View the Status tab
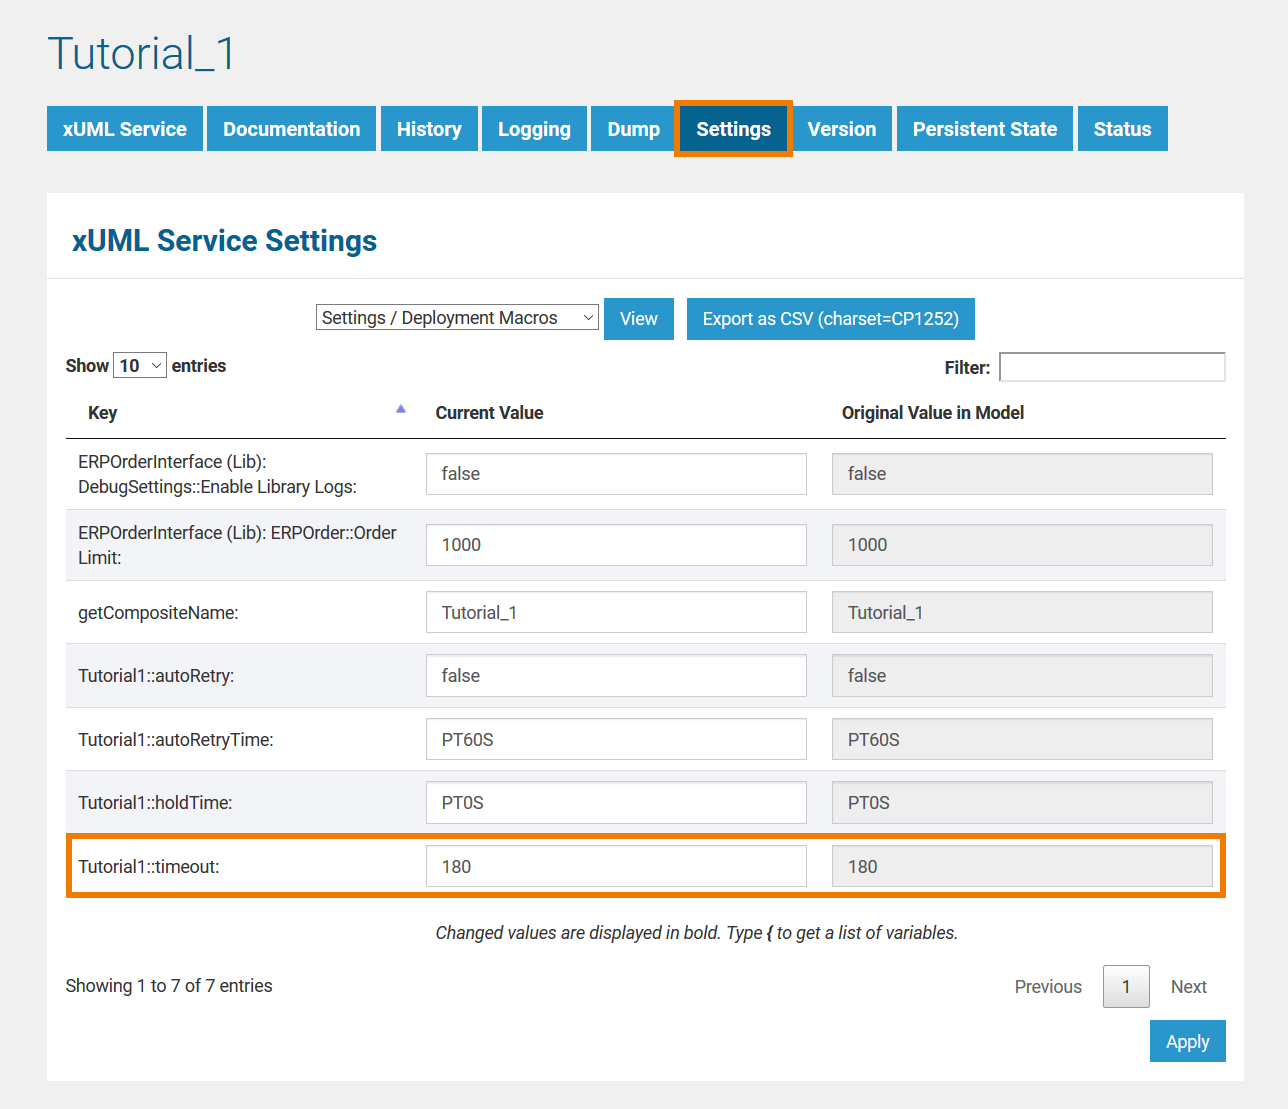Viewport: 1288px width, 1109px height. tap(1122, 129)
